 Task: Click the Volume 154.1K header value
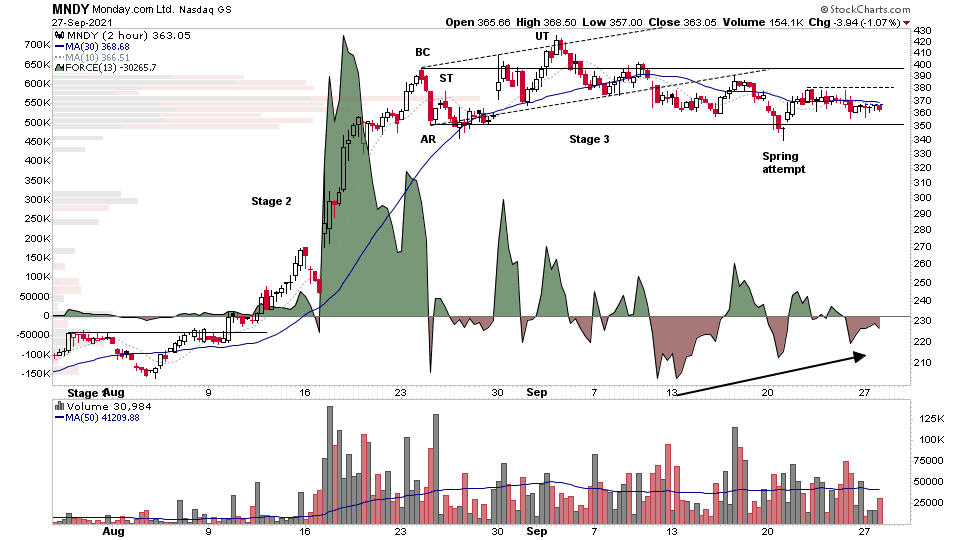[x=763, y=23]
